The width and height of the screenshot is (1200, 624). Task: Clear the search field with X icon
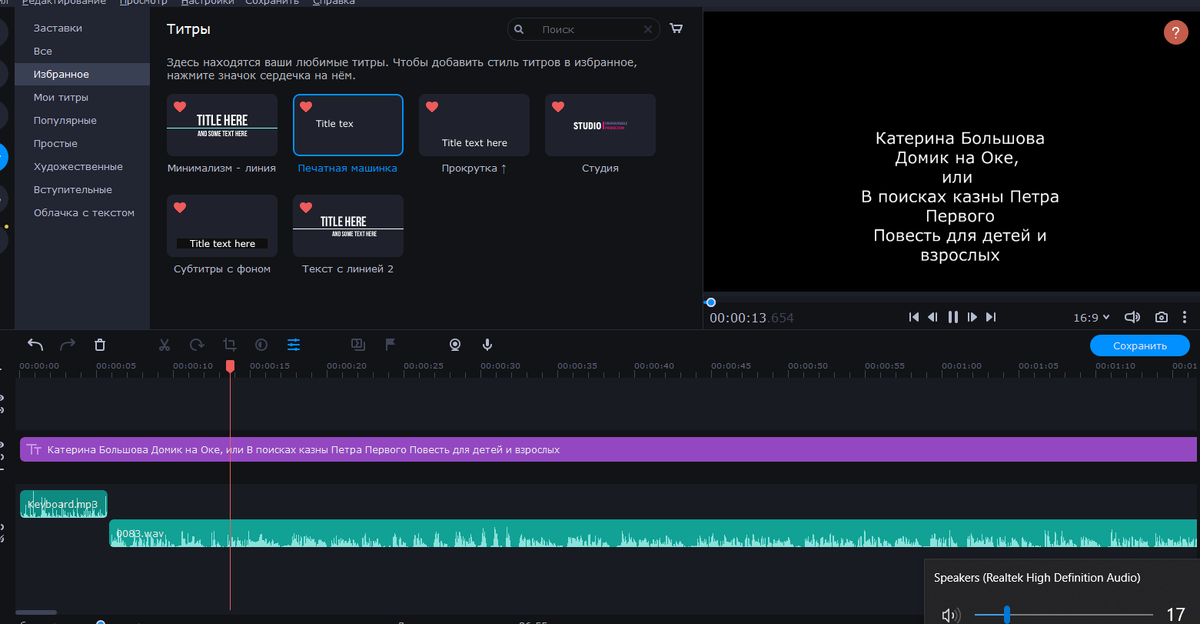[648, 30]
